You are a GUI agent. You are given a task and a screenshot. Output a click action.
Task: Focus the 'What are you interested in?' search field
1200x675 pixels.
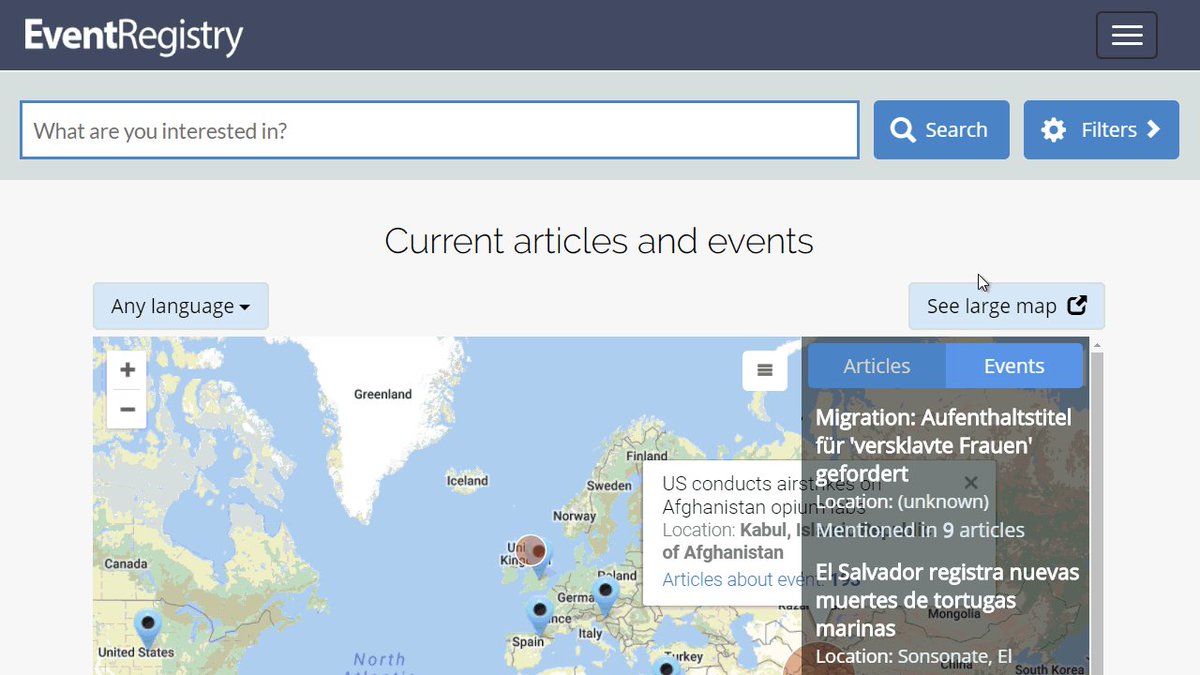[440, 130]
